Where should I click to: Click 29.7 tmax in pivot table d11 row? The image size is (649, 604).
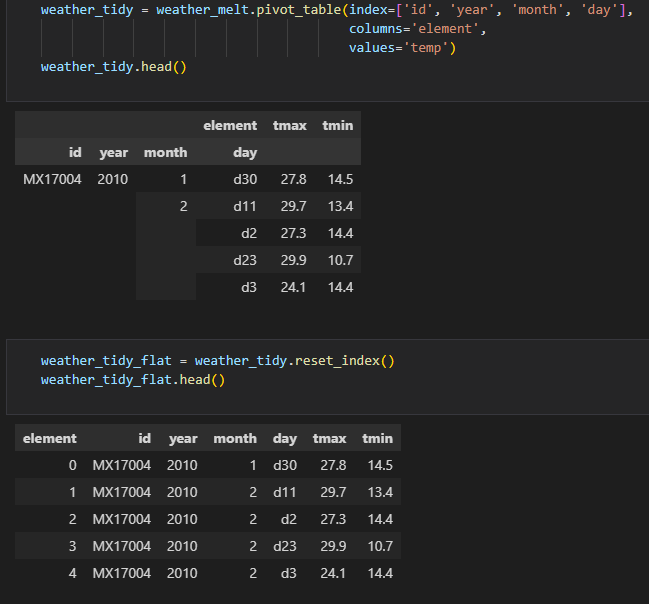[293, 206]
